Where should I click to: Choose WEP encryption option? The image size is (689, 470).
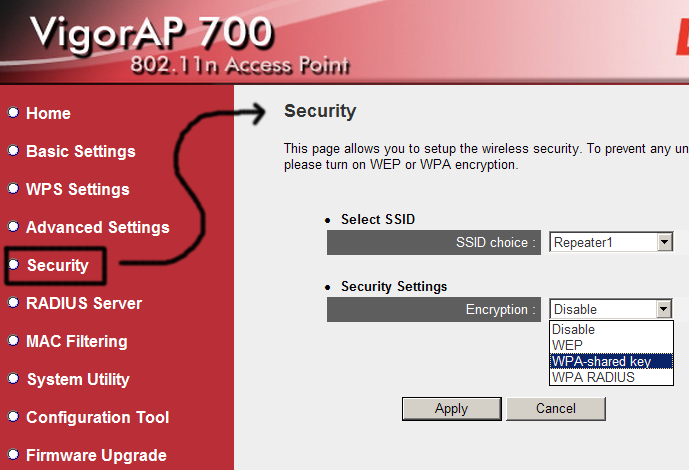(x=611, y=345)
